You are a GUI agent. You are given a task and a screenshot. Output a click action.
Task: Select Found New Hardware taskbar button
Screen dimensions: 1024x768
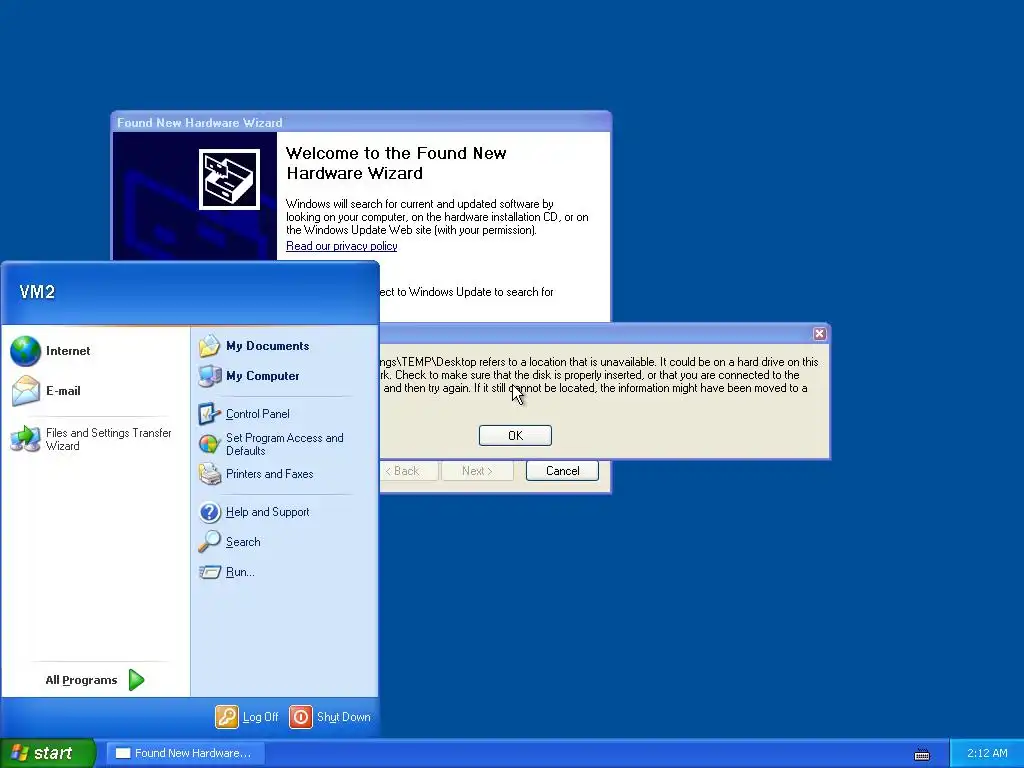[x=185, y=753]
